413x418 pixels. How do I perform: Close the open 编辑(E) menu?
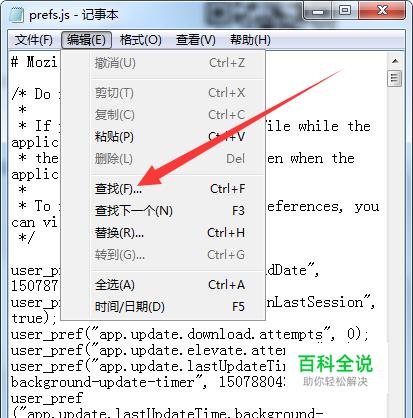point(86,40)
